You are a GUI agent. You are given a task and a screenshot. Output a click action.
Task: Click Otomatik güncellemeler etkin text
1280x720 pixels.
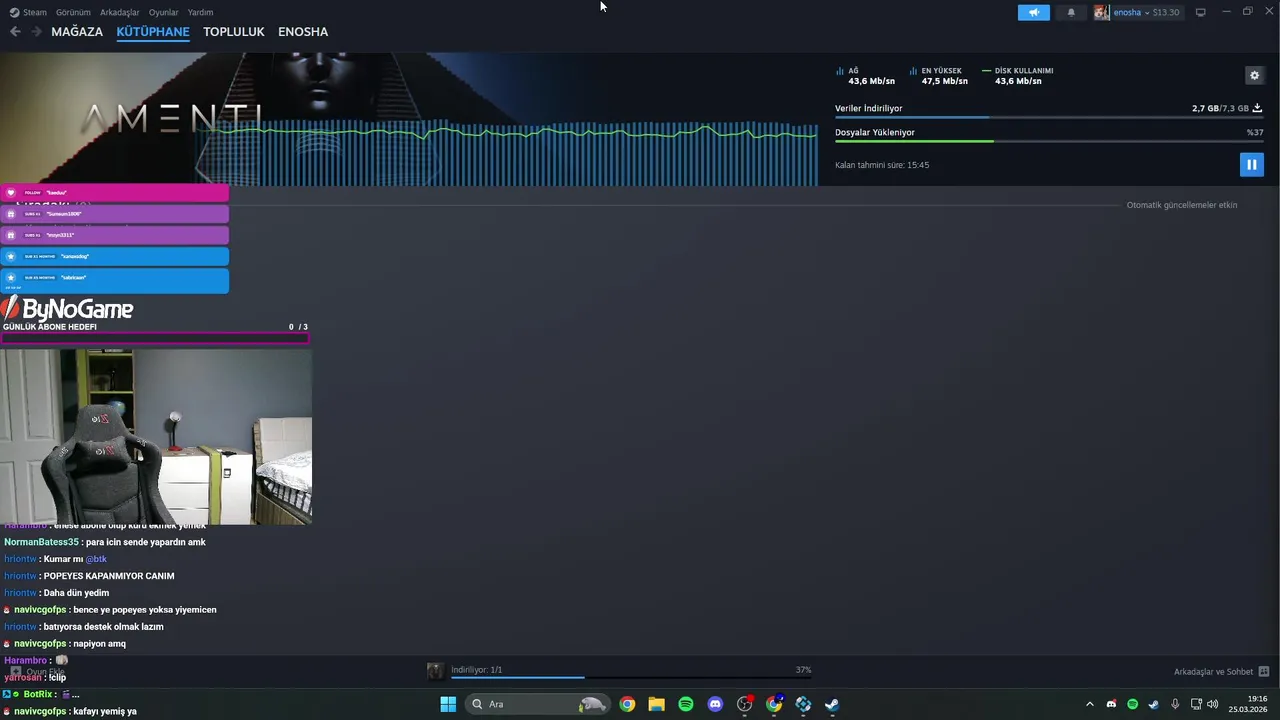pos(1182,205)
